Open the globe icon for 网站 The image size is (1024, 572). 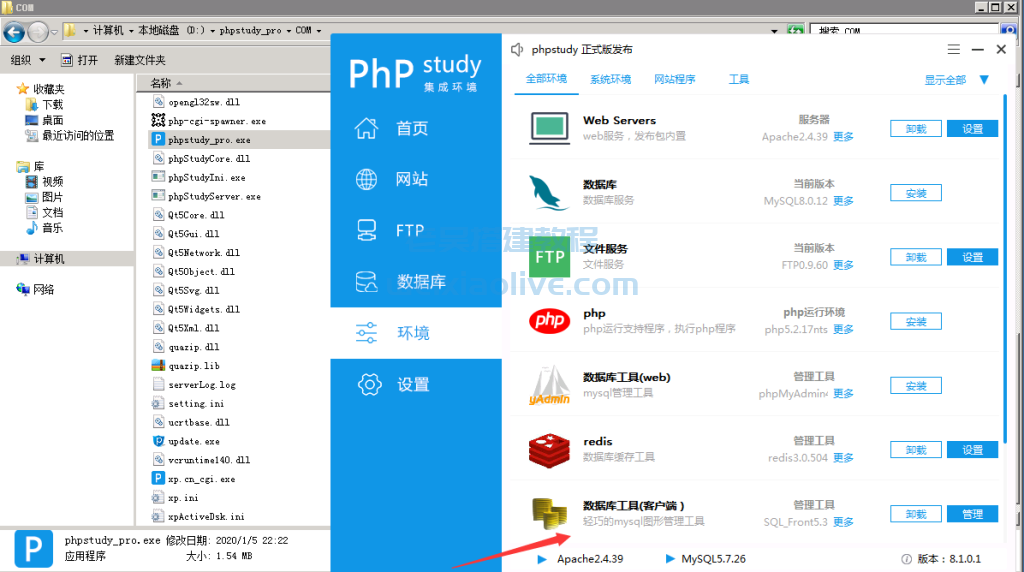pos(367,179)
